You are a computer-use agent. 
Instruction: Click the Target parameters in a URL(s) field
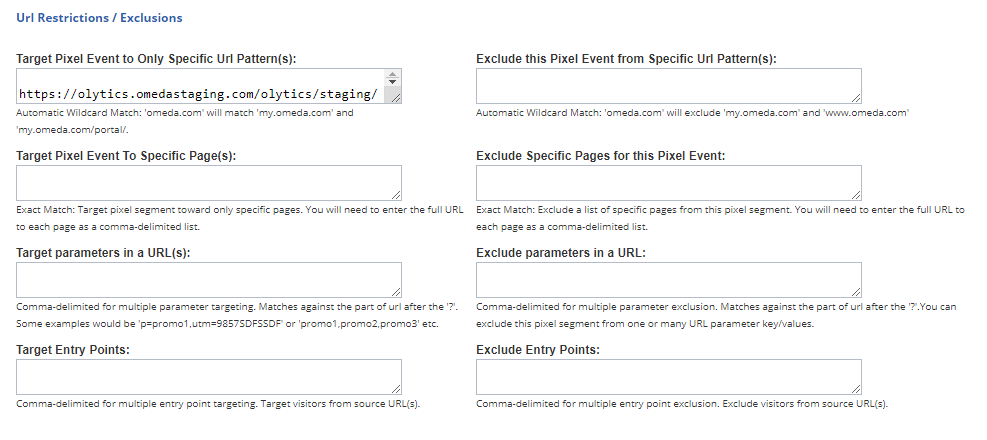209,280
